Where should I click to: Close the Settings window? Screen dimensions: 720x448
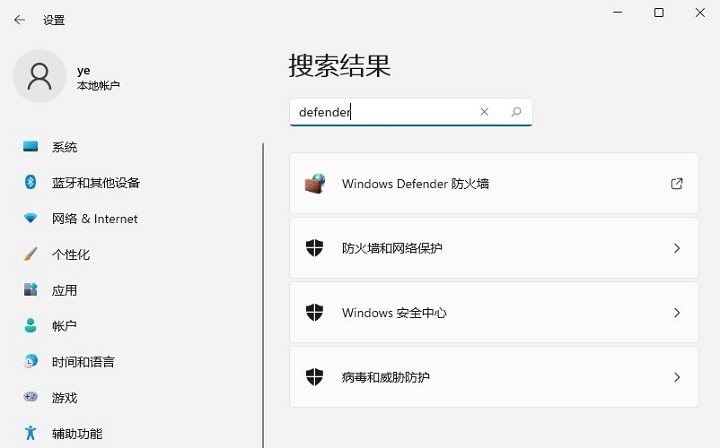pyautogui.click(x=700, y=12)
